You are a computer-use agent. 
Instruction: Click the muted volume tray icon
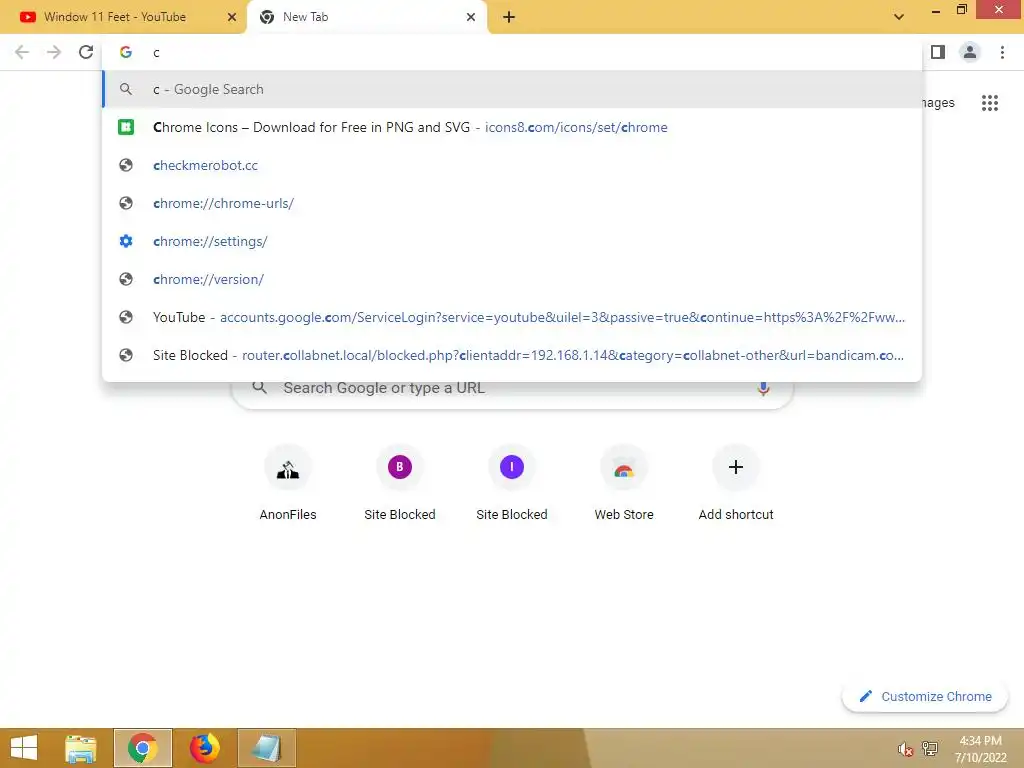point(904,749)
